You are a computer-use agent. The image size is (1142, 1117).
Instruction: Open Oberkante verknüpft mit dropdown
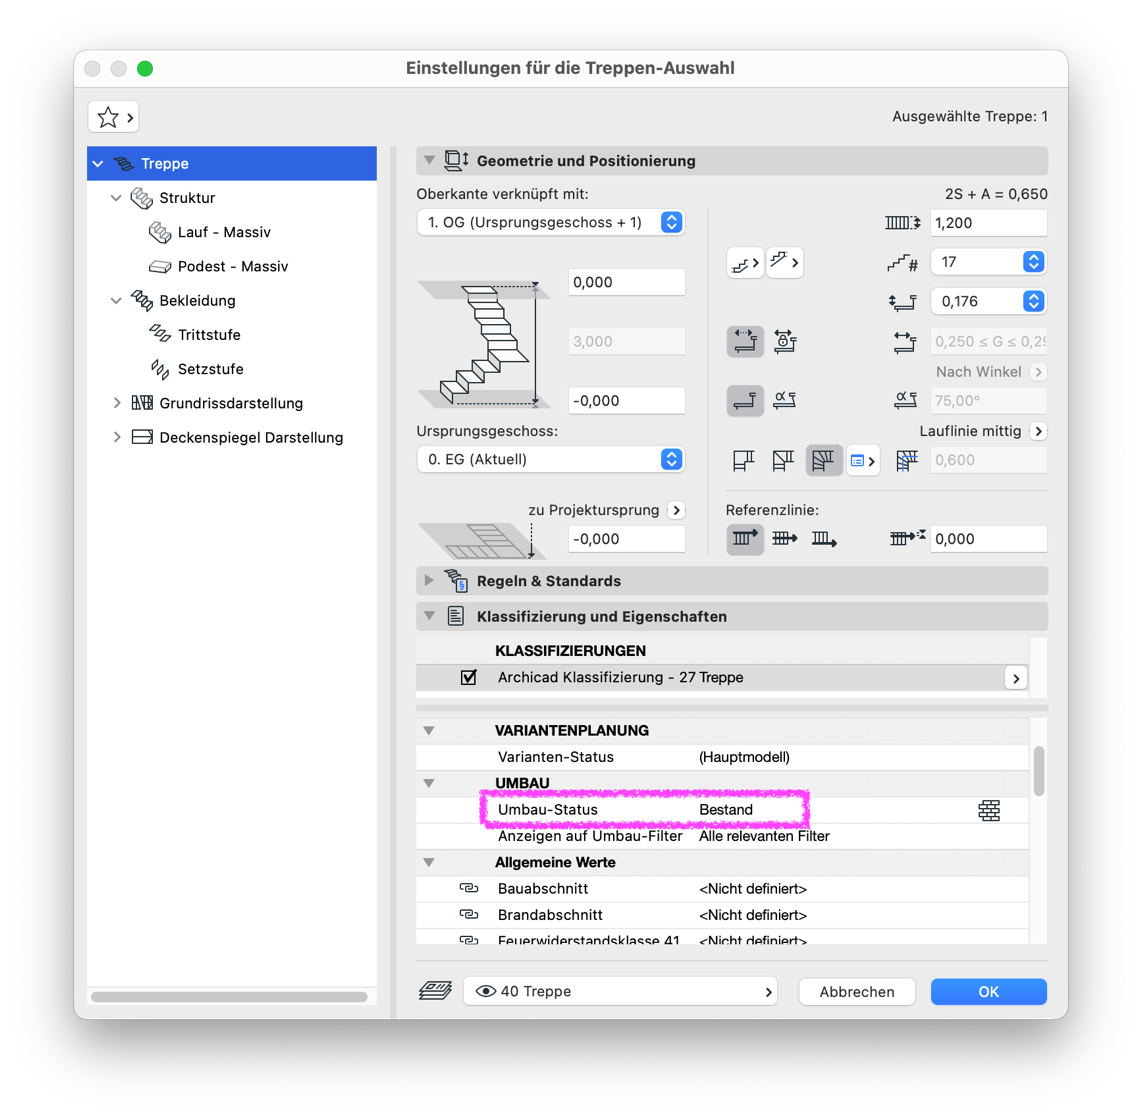pyautogui.click(x=551, y=222)
